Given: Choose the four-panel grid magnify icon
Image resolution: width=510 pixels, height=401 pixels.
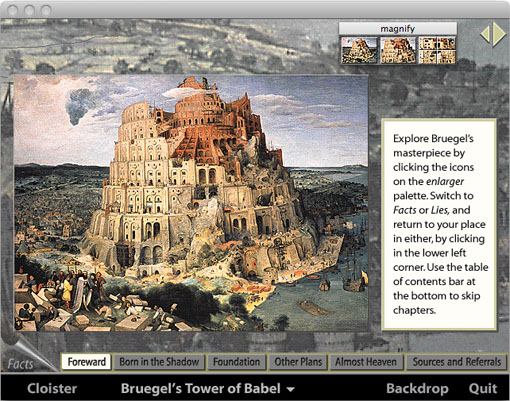Looking at the screenshot, I should (x=437, y=50).
